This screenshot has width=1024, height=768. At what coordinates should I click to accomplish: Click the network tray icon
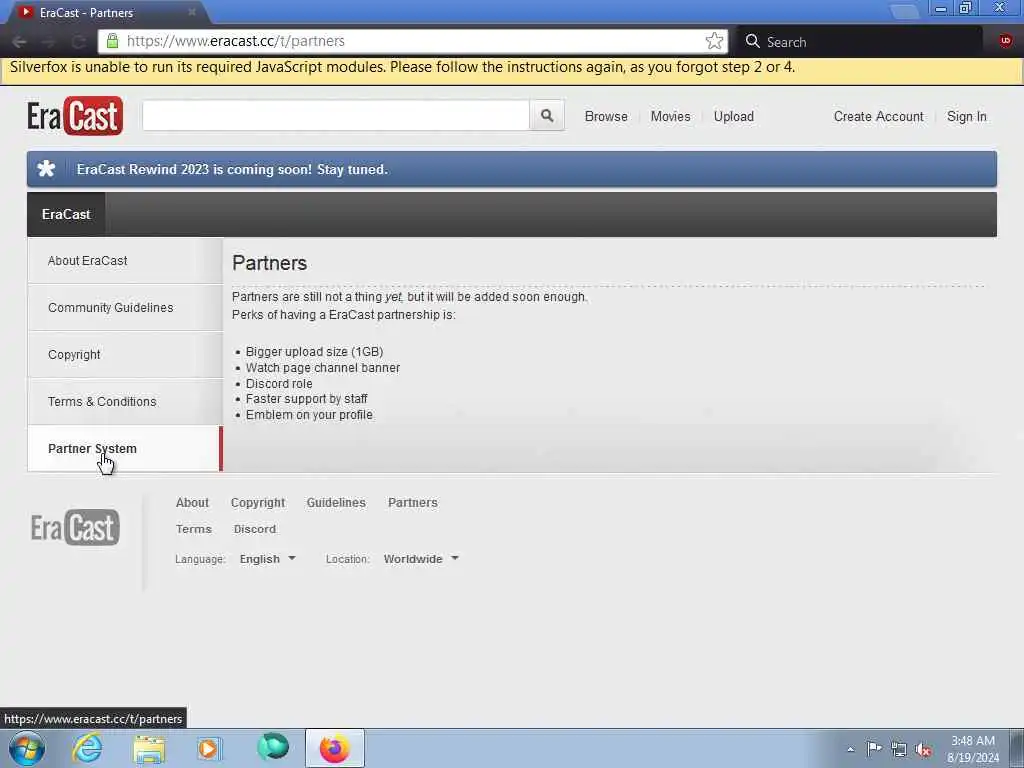(x=899, y=749)
